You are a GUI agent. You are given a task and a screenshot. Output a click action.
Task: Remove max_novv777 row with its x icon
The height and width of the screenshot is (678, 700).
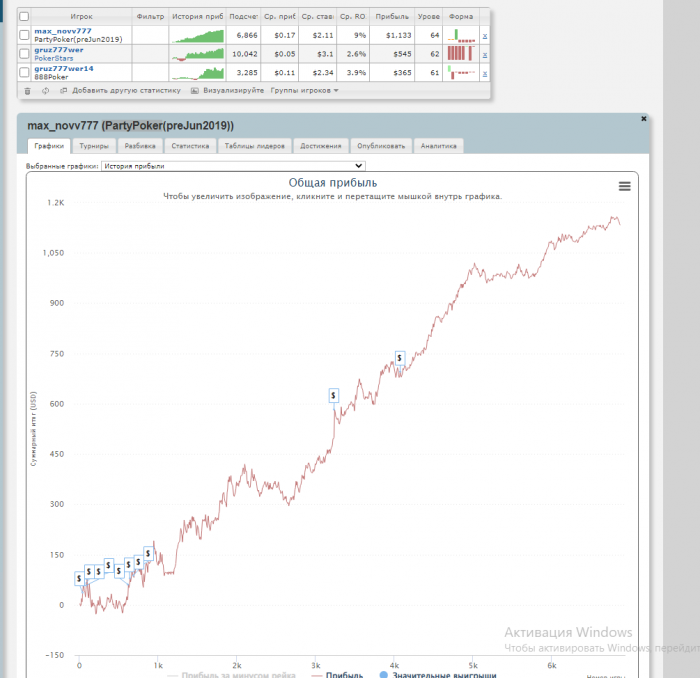(485, 36)
